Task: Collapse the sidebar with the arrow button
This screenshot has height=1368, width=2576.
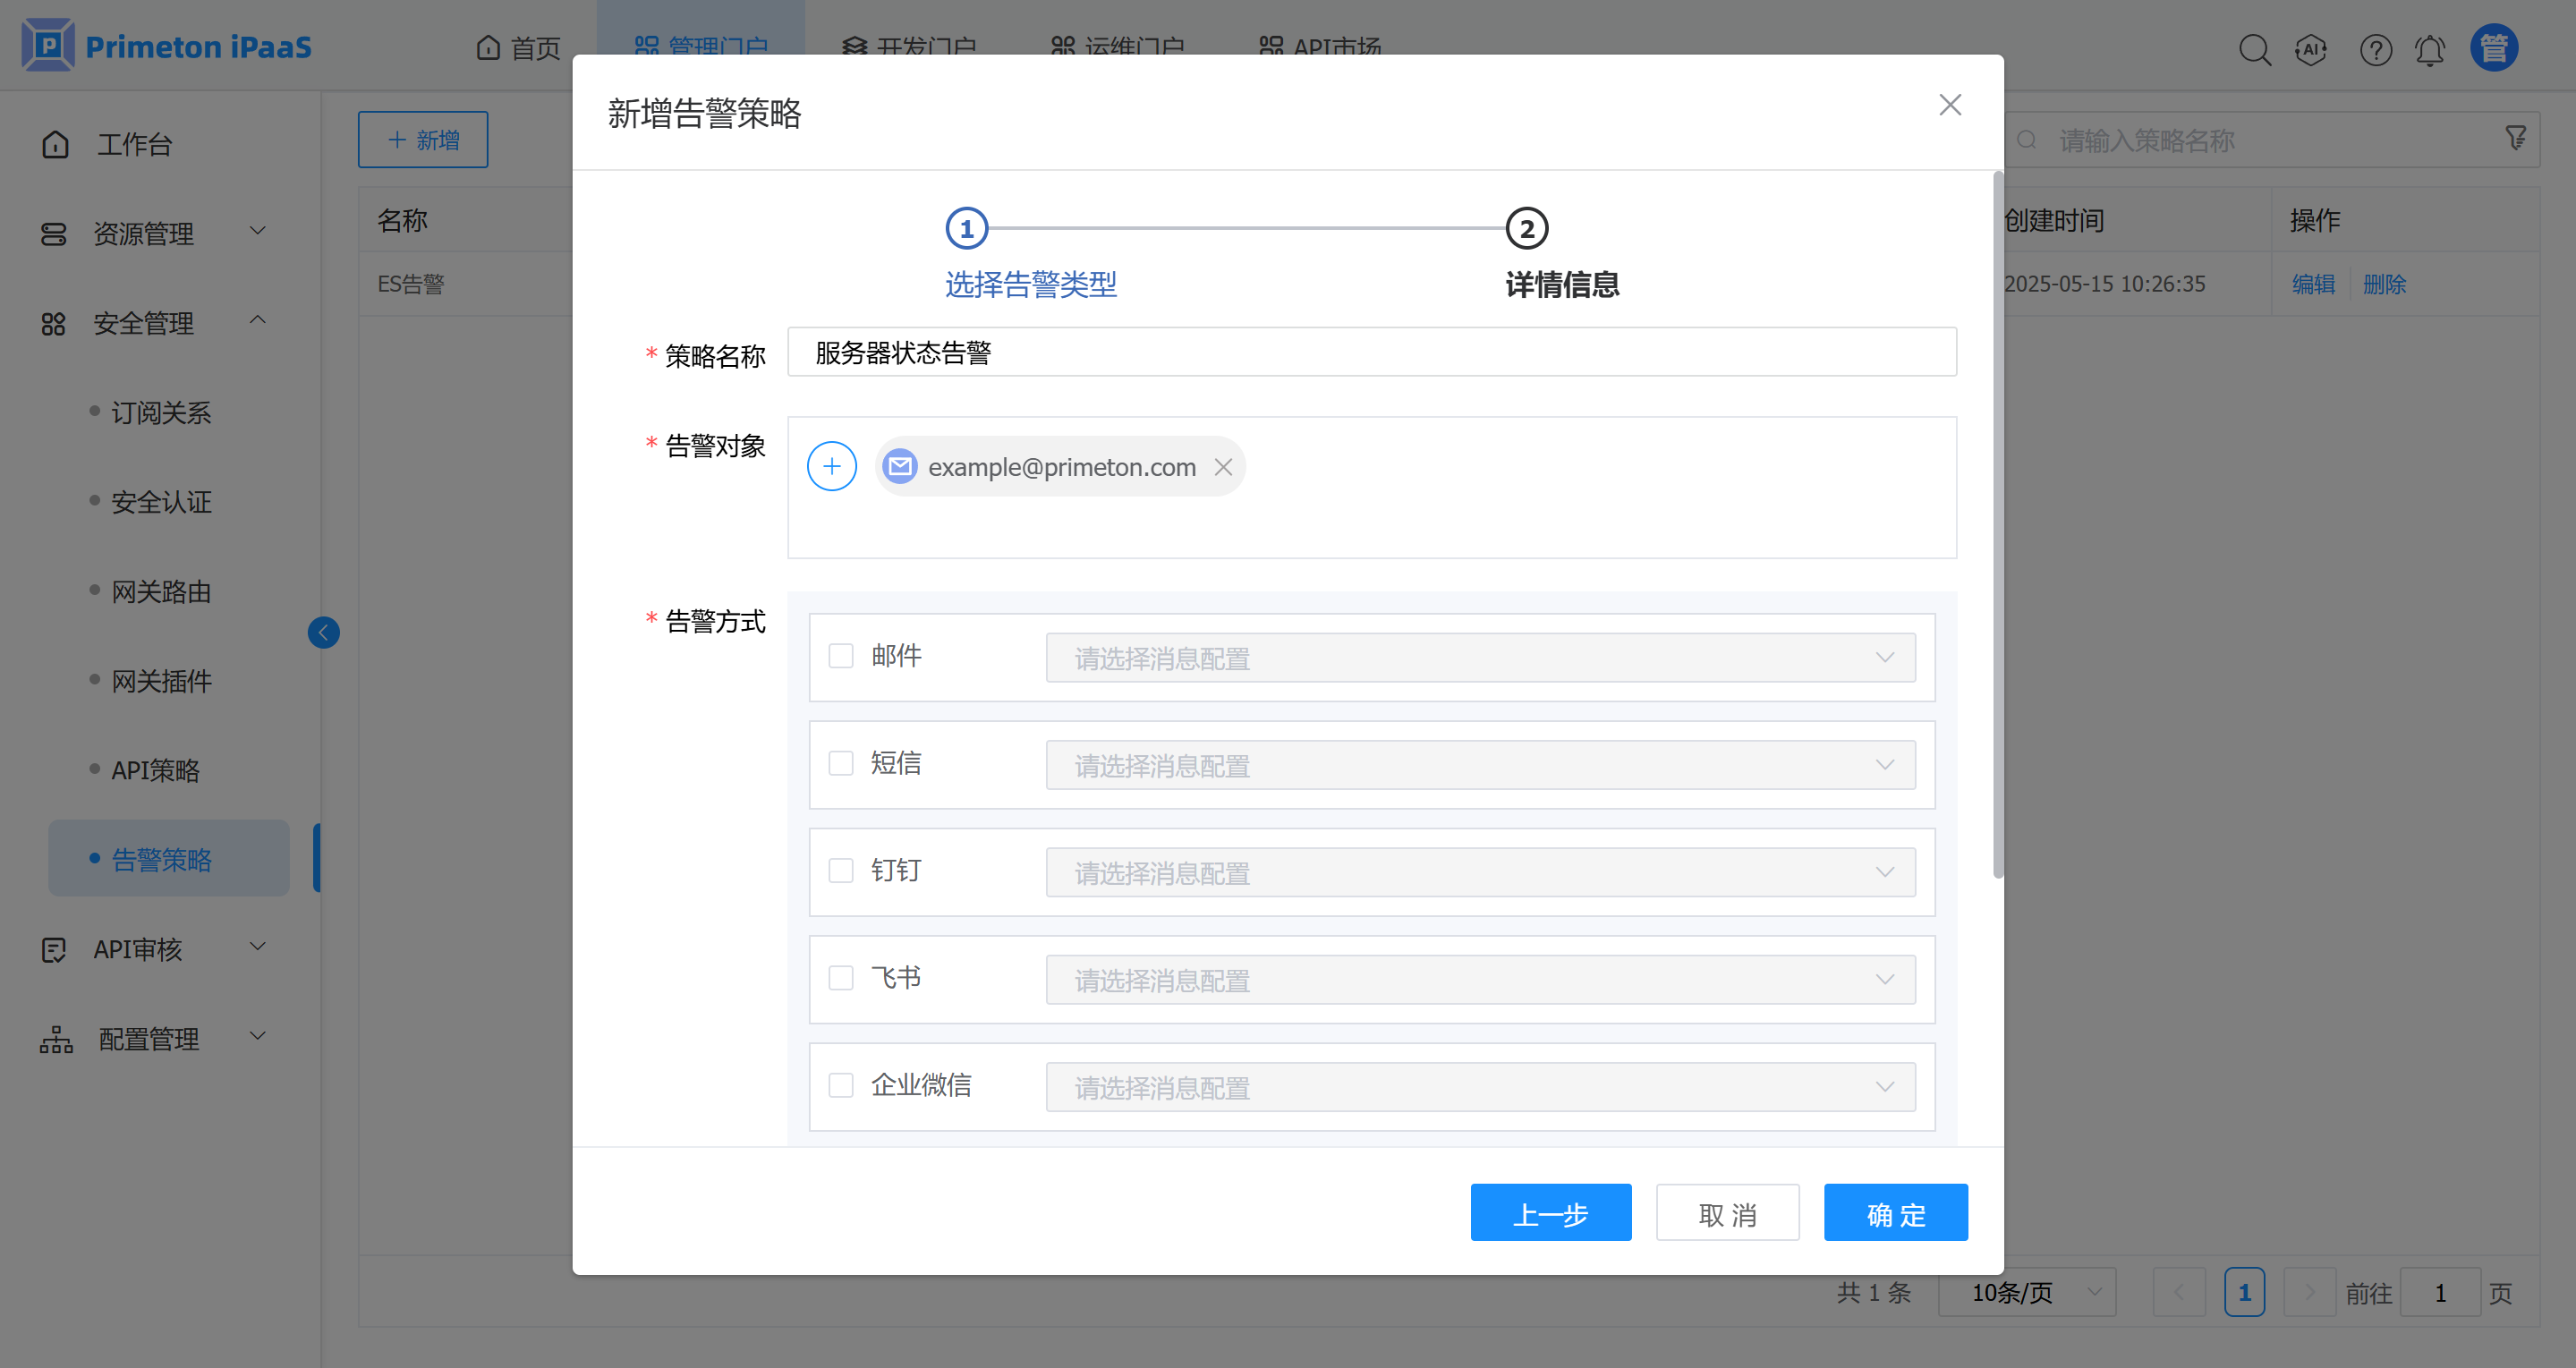Action: point(323,632)
